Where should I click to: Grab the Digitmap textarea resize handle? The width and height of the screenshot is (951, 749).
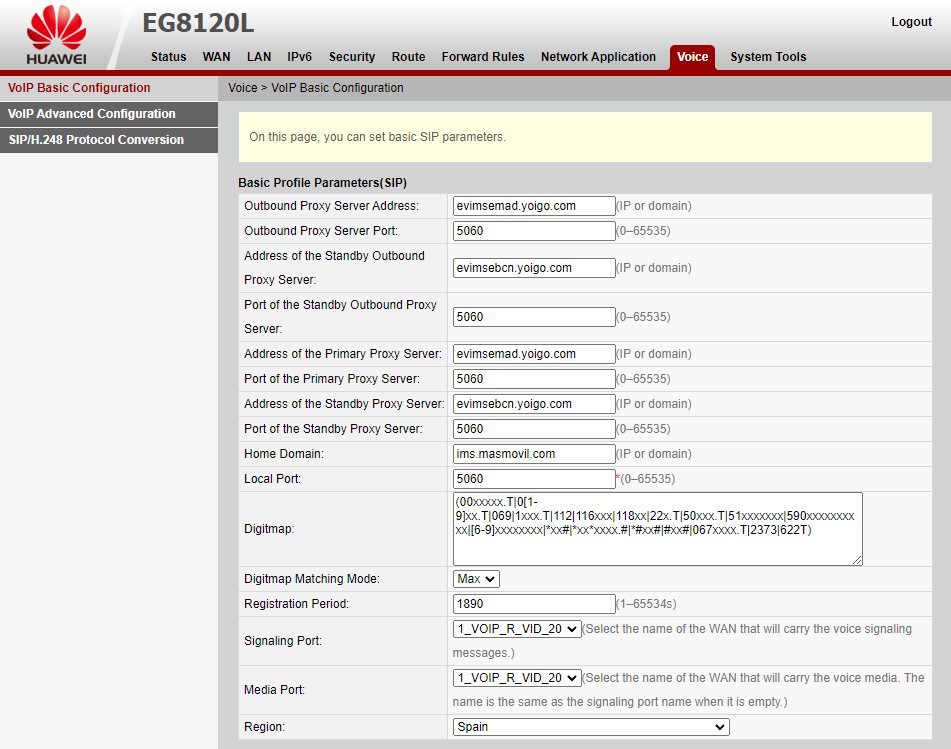(857, 560)
